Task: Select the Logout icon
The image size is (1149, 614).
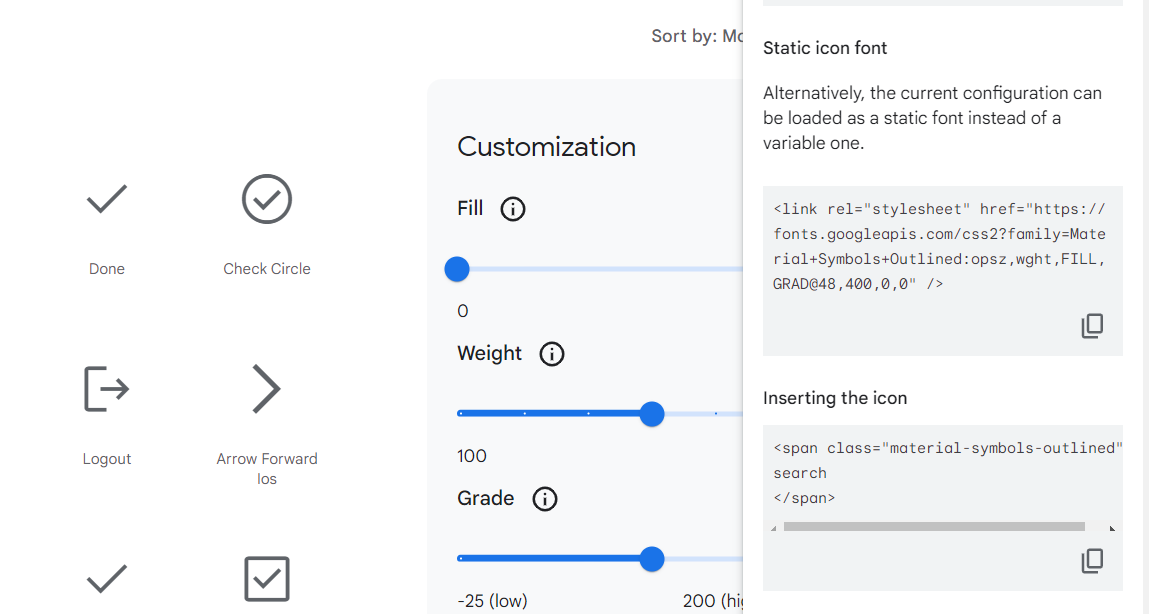Action: [x=106, y=389]
